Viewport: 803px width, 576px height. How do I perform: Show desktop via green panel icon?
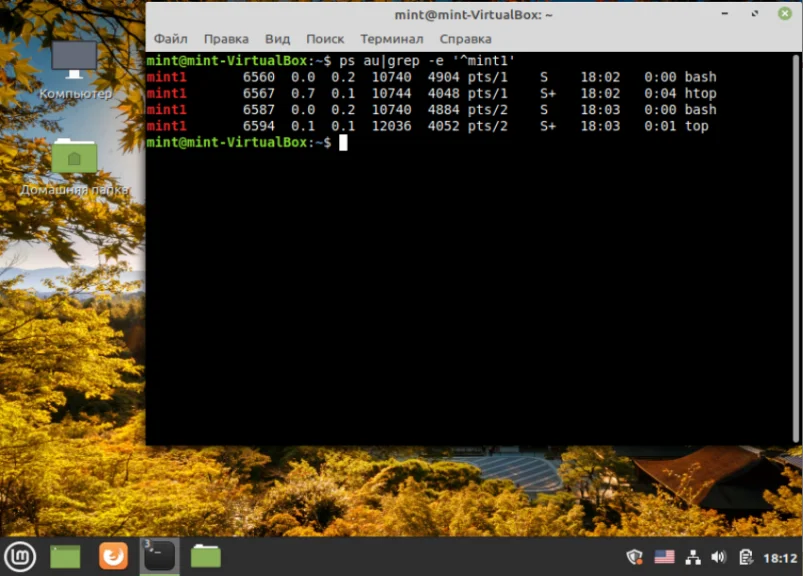[65, 557]
